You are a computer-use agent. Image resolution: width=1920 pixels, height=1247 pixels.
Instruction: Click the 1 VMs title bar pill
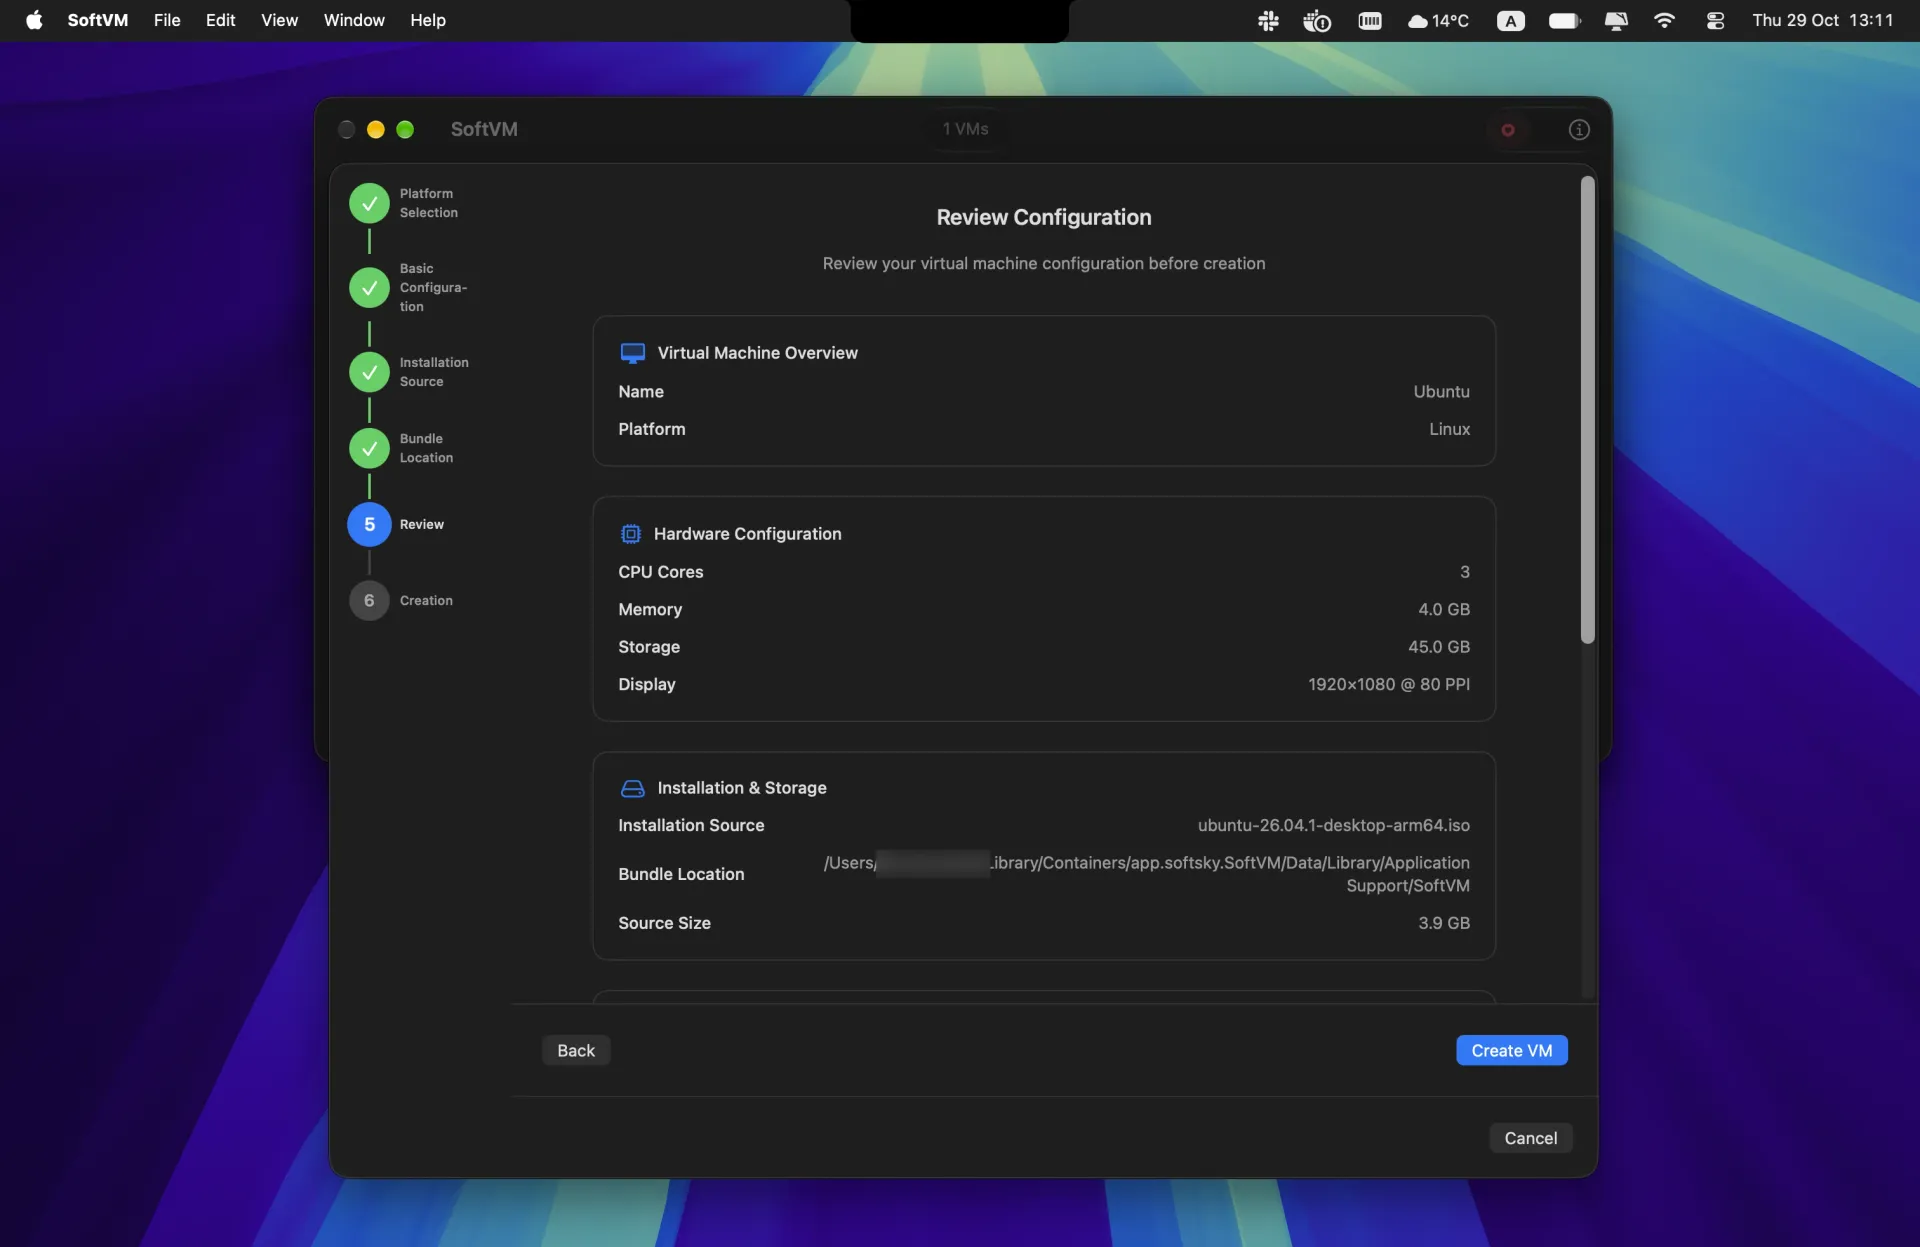pos(965,129)
